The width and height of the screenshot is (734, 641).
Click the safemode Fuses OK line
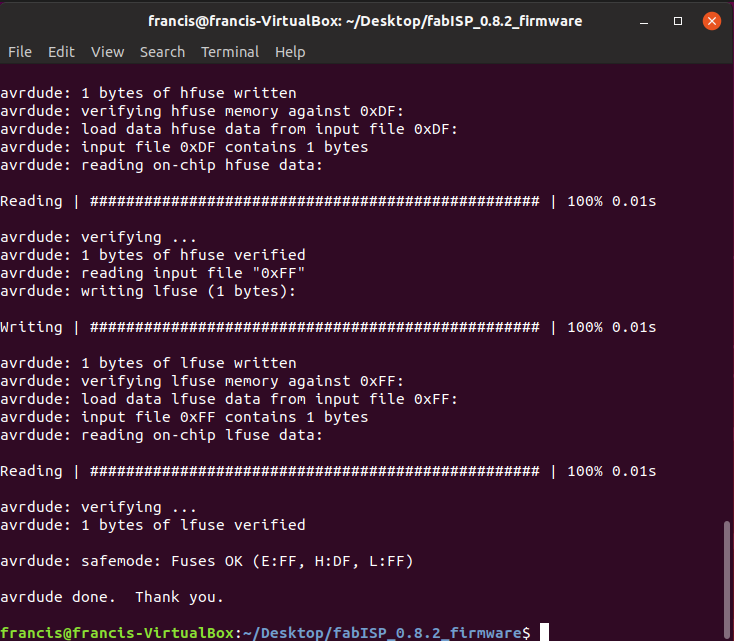coord(207,561)
